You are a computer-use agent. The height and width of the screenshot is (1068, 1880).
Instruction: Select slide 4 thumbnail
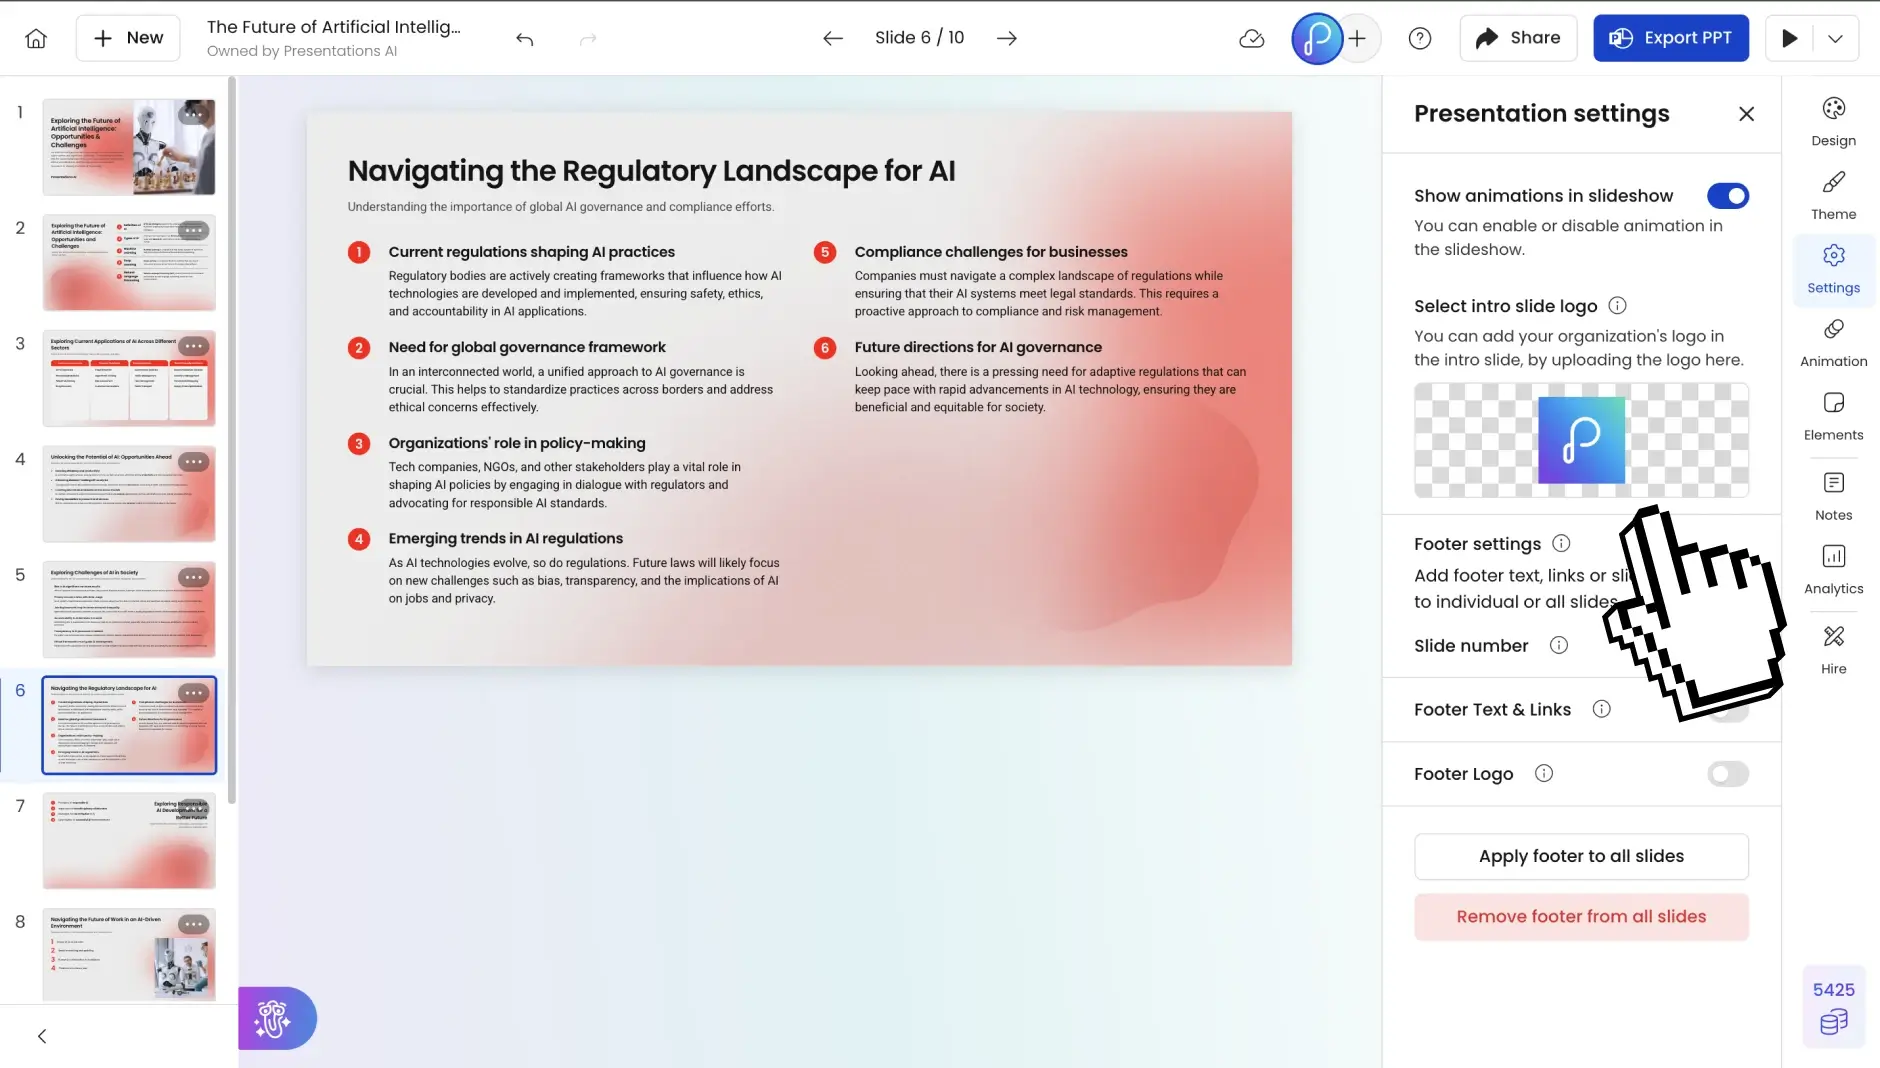129,494
